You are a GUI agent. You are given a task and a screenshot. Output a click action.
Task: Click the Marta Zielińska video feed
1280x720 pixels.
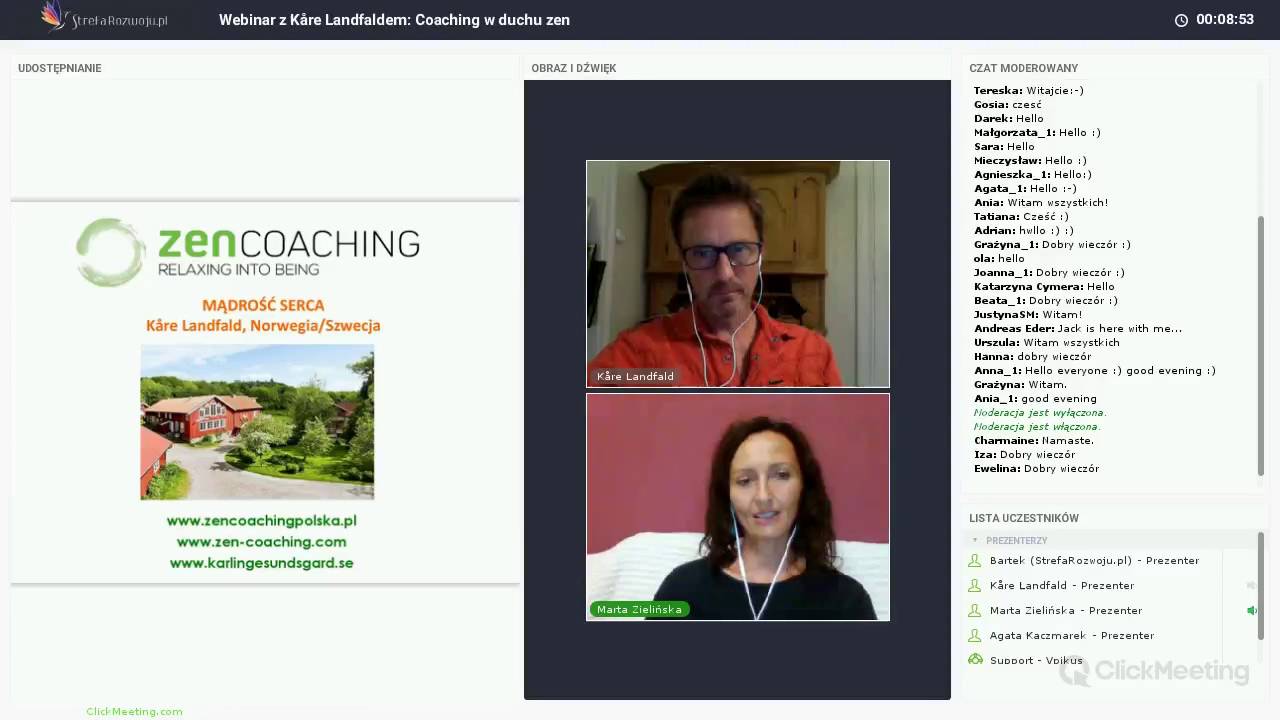pyautogui.click(x=738, y=507)
